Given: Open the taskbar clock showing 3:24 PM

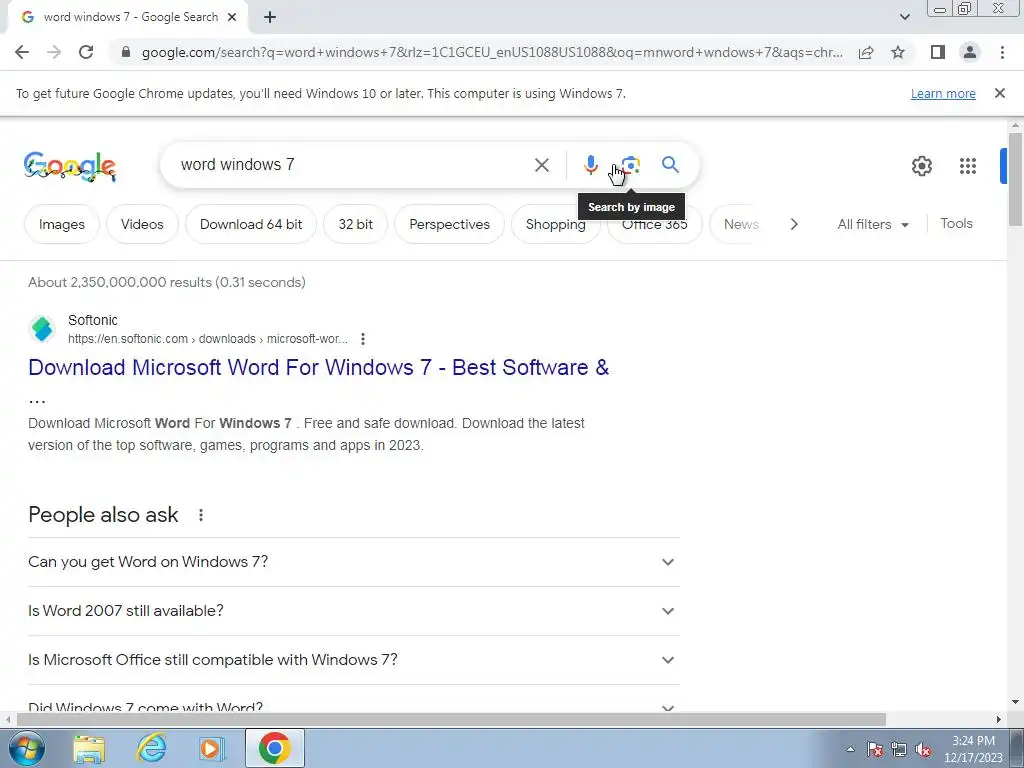Looking at the screenshot, I should click(x=973, y=749).
